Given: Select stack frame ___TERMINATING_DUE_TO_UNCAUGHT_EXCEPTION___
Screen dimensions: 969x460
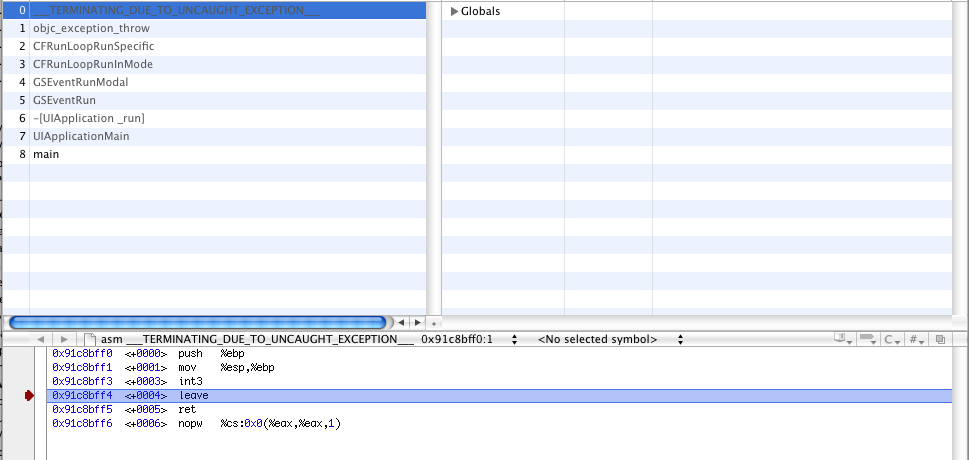Looking at the screenshot, I should pyautogui.click(x=214, y=11).
